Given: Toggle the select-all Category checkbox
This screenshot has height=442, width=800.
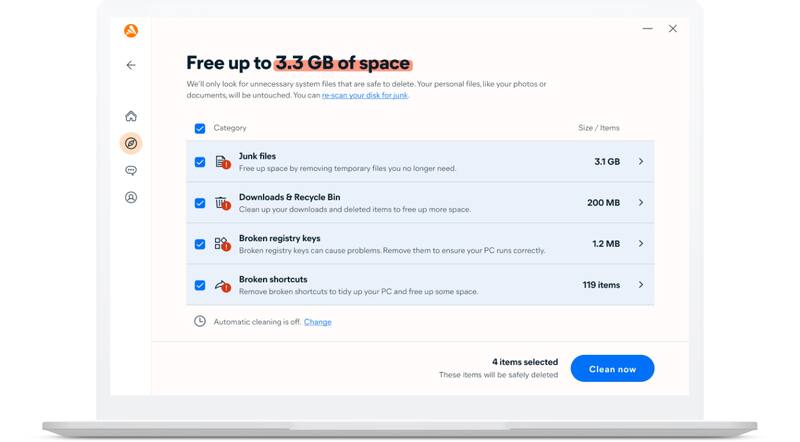Looking at the screenshot, I should (200, 129).
